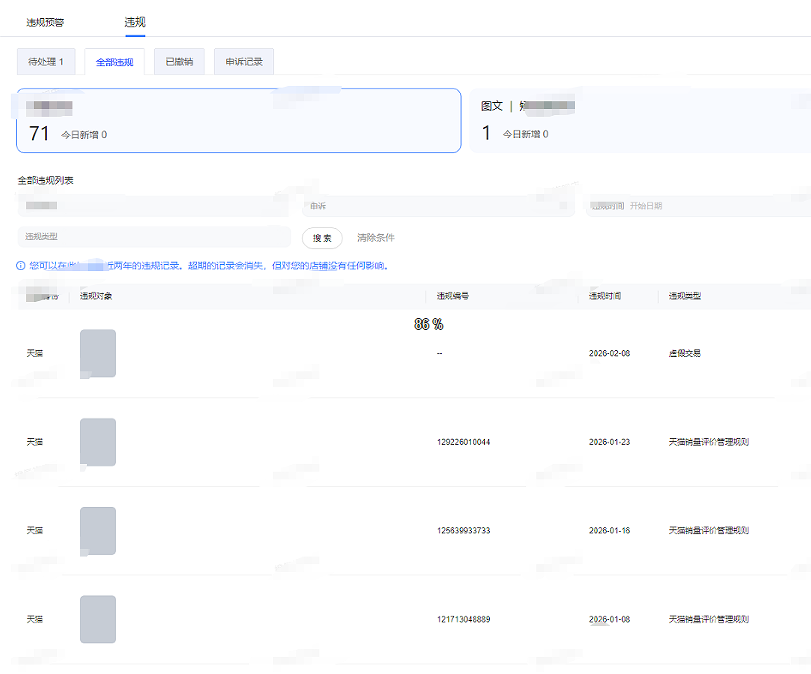Open thumbnail of the 虚假交易 violation row
The width and height of the screenshot is (811, 674).
98,353
